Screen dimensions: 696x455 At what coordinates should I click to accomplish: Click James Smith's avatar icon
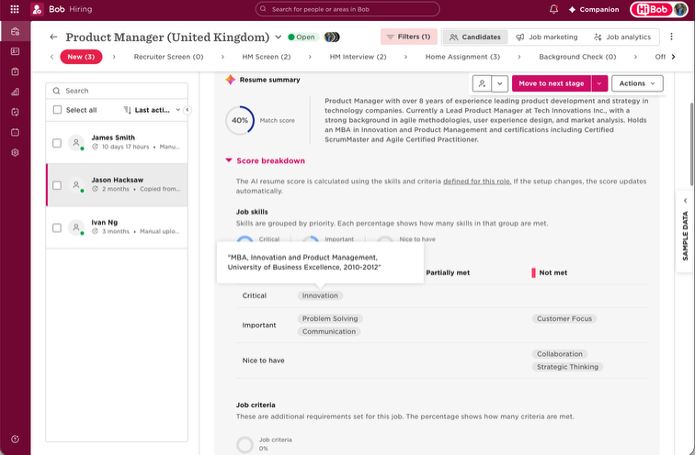pos(76,142)
